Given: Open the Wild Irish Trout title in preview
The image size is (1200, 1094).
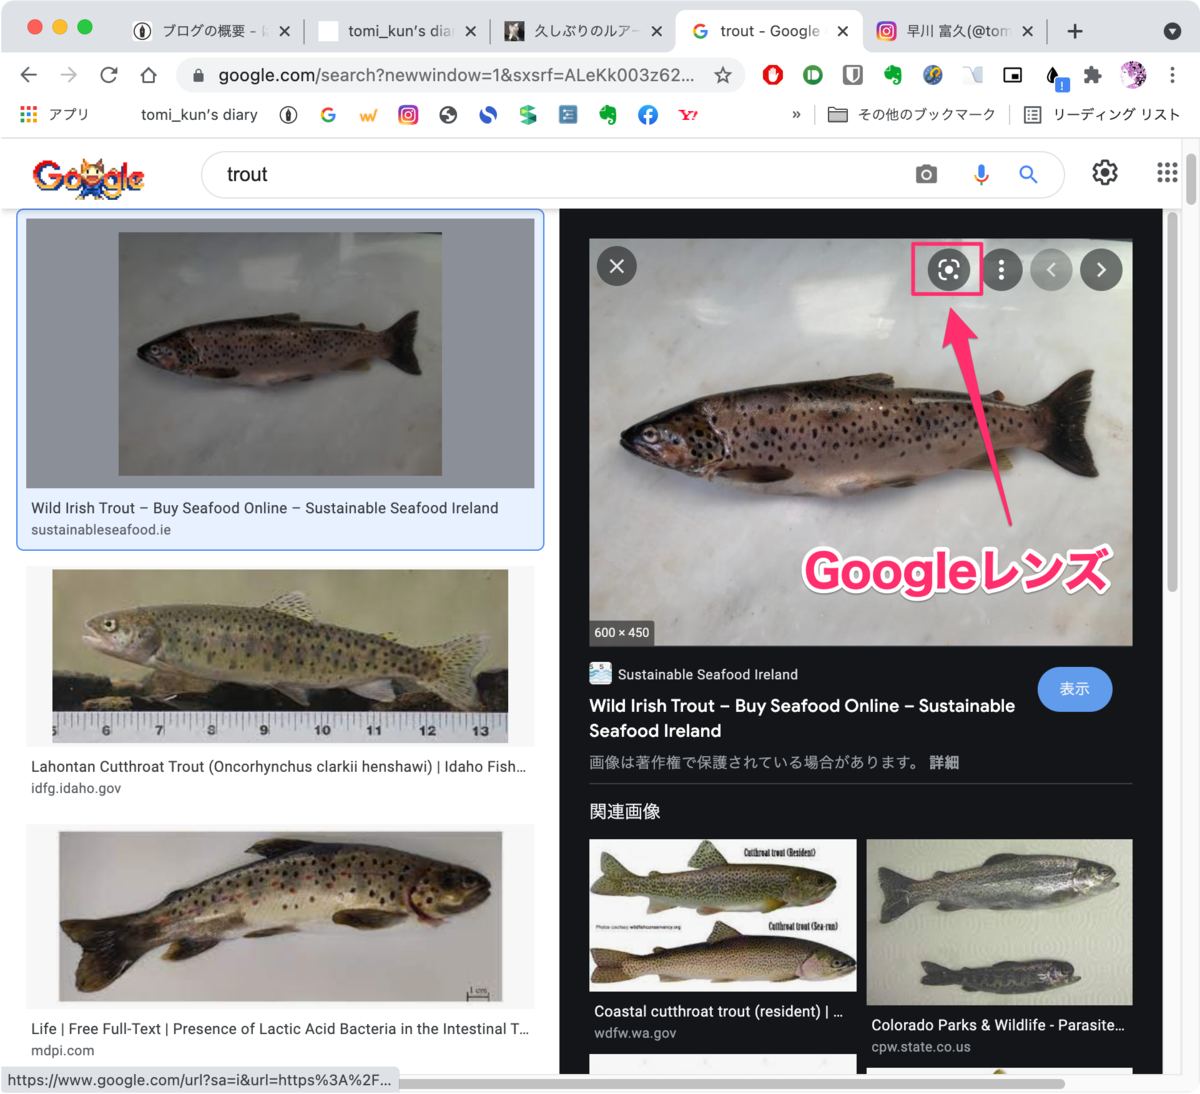Looking at the screenshot, I should tap(802, 718).
